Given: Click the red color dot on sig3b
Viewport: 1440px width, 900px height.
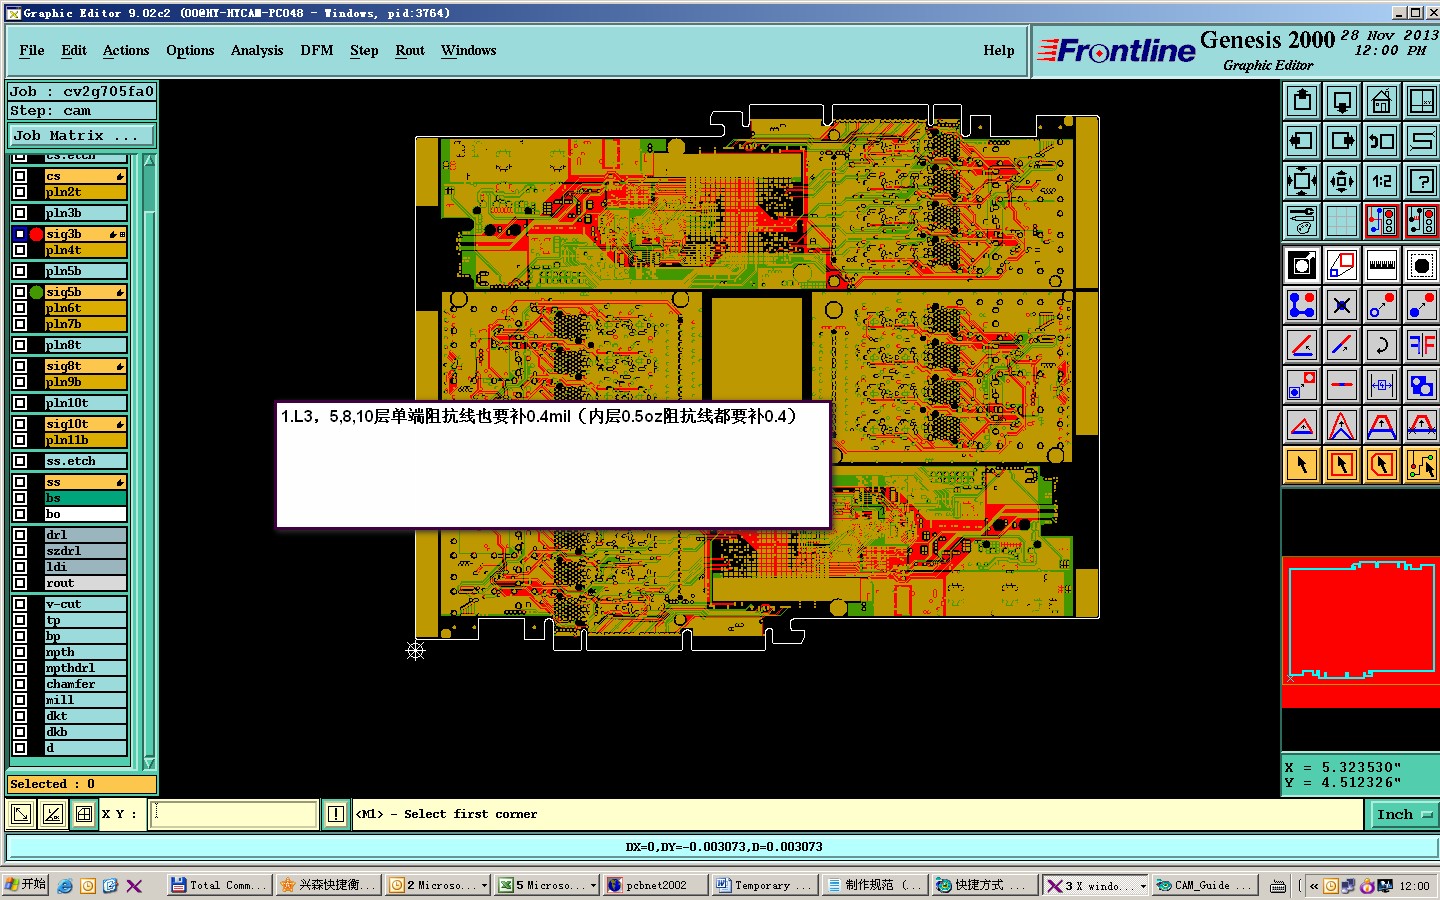Looking at the screenshot, I should (x=36, y=234).
